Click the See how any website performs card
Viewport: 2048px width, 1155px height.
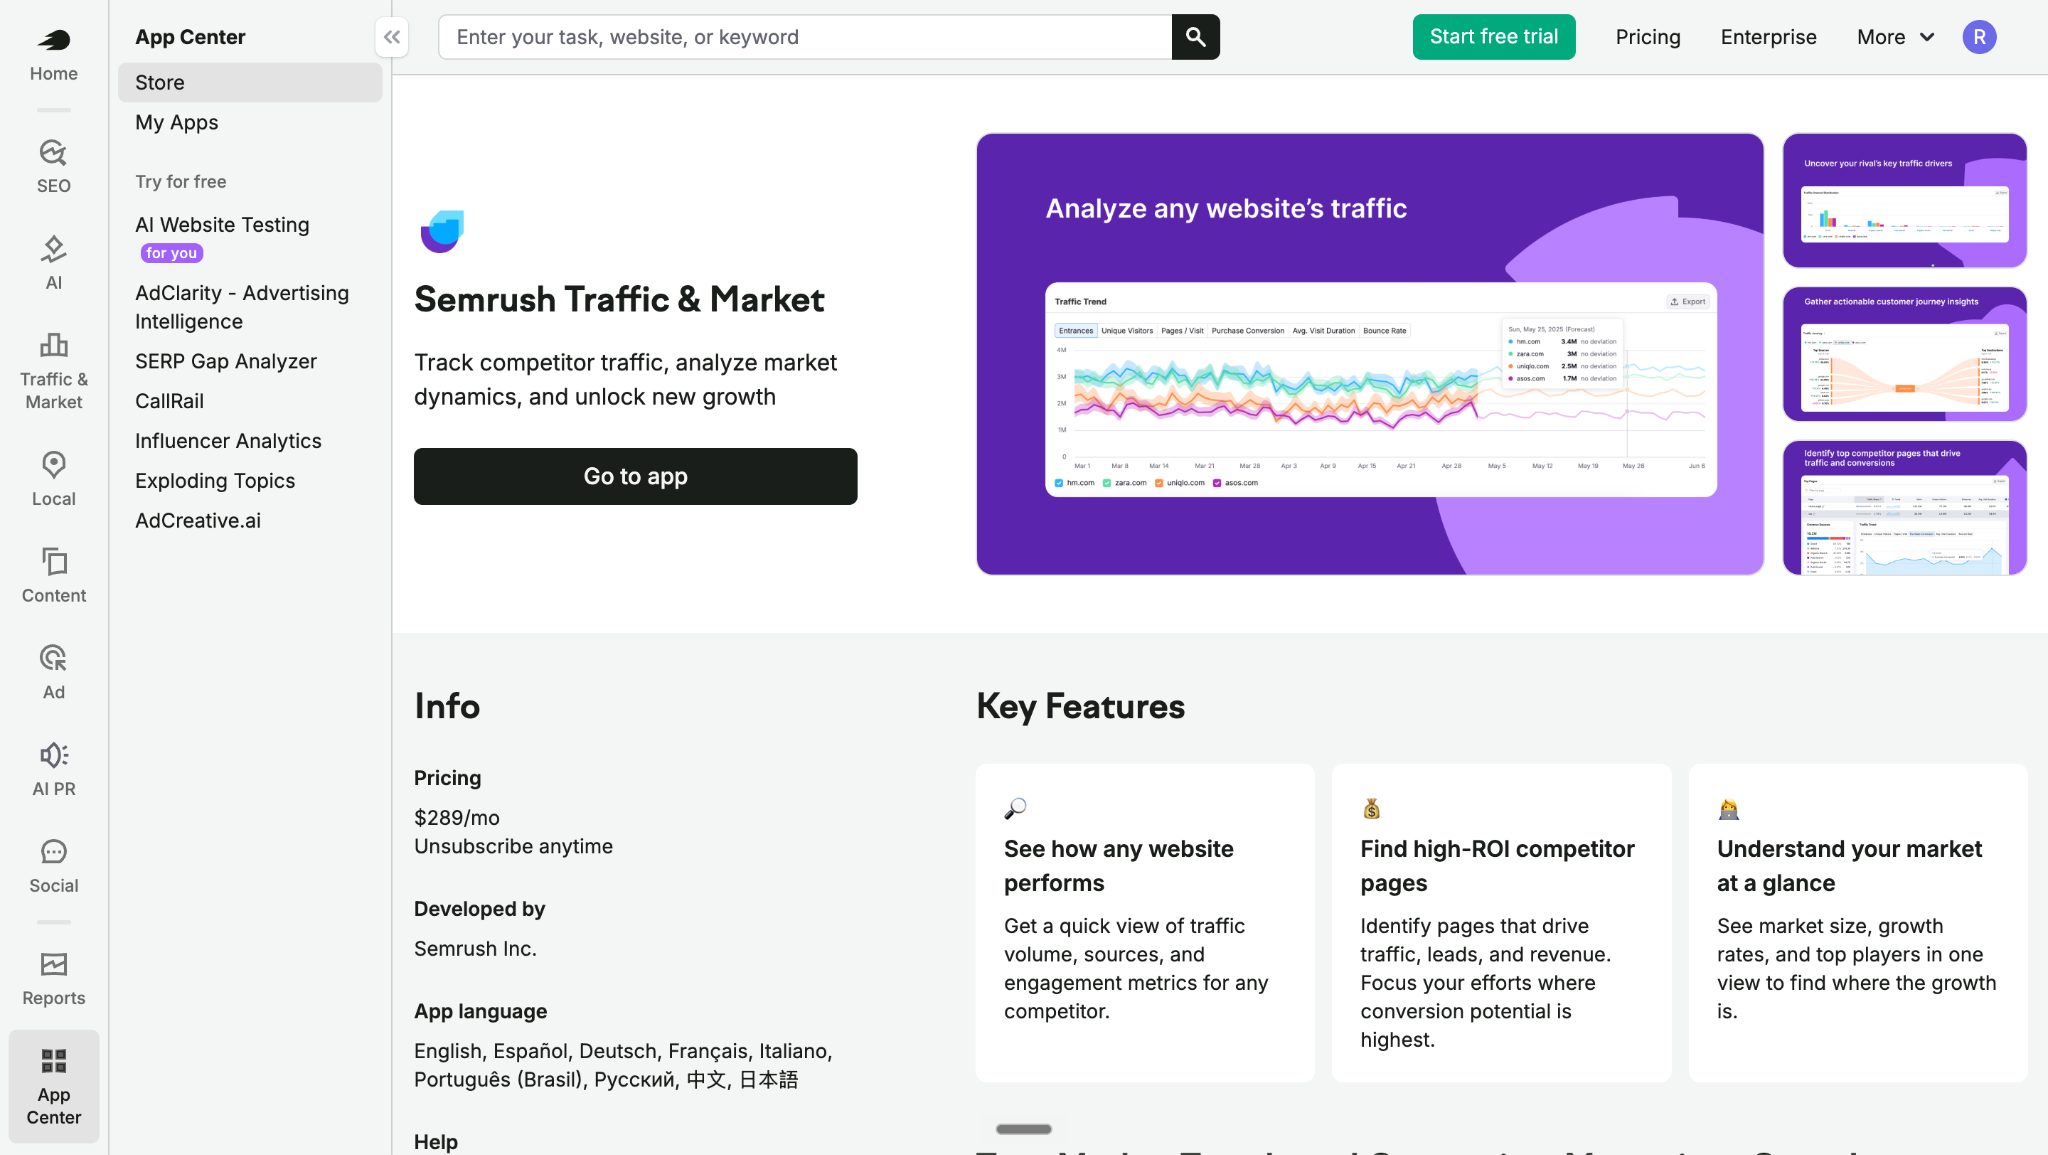click(x=1145, y=923)
